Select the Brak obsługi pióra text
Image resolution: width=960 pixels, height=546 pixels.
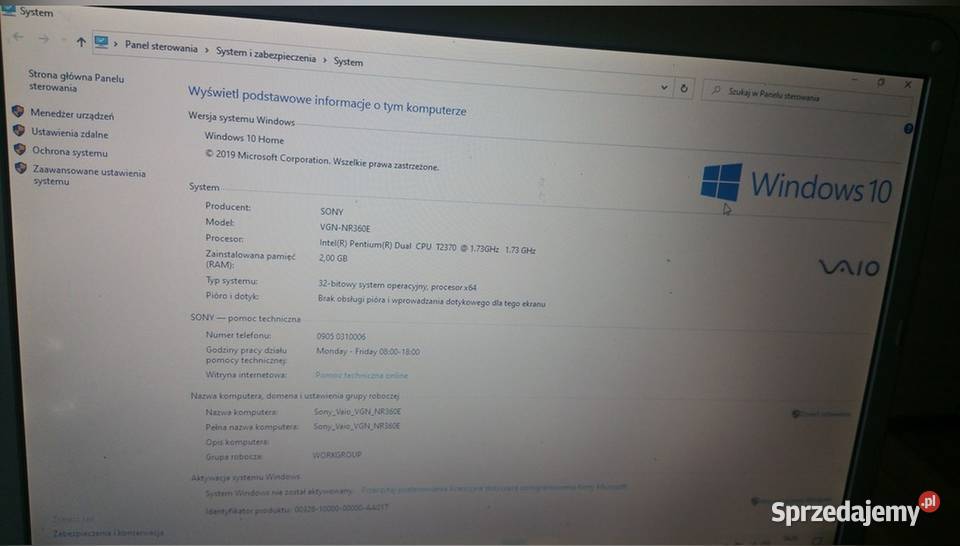tap(431, 301)
